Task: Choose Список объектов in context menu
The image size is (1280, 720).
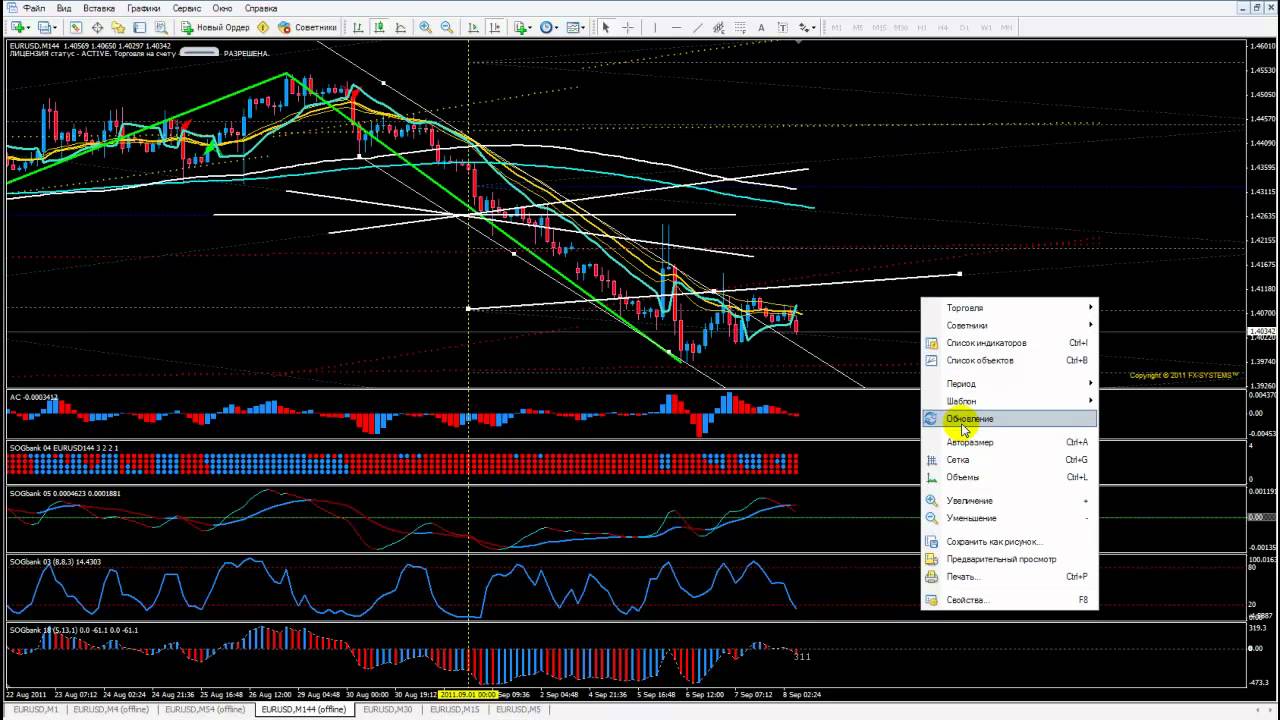Action: [1009, 360]
